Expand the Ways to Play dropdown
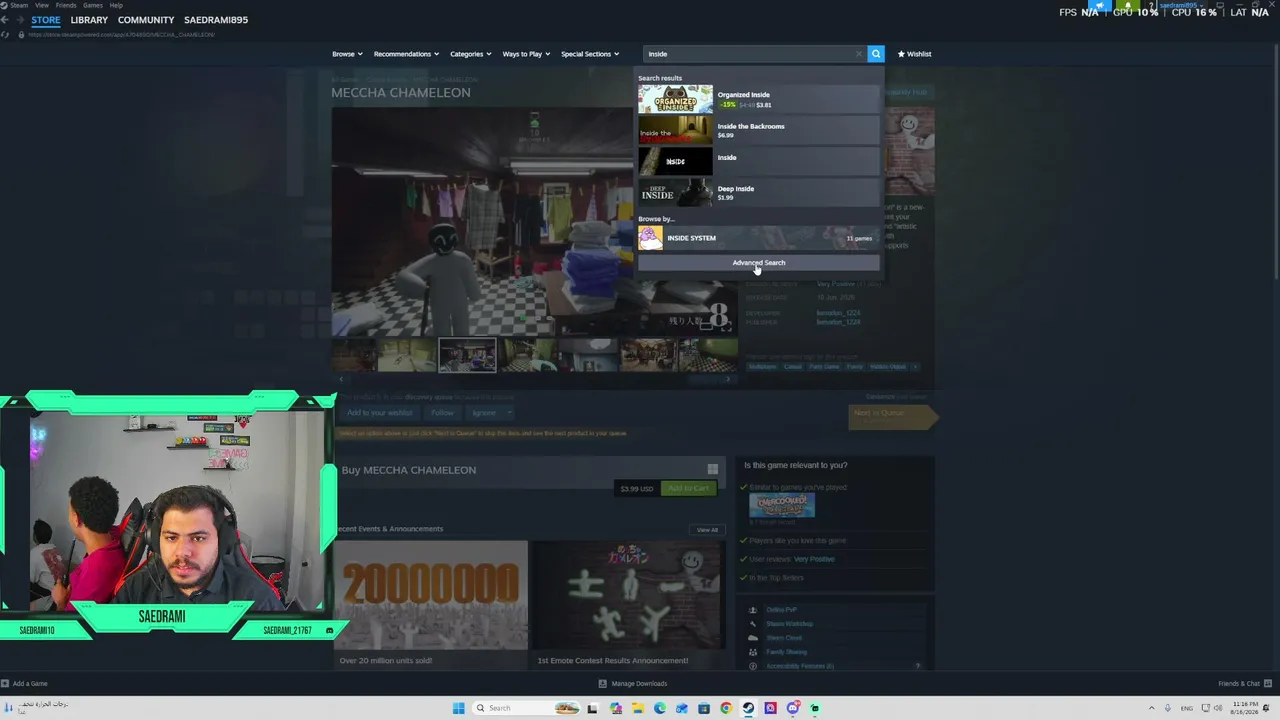The width and height of the screenshot is (1280, 720). pos(526,54)
